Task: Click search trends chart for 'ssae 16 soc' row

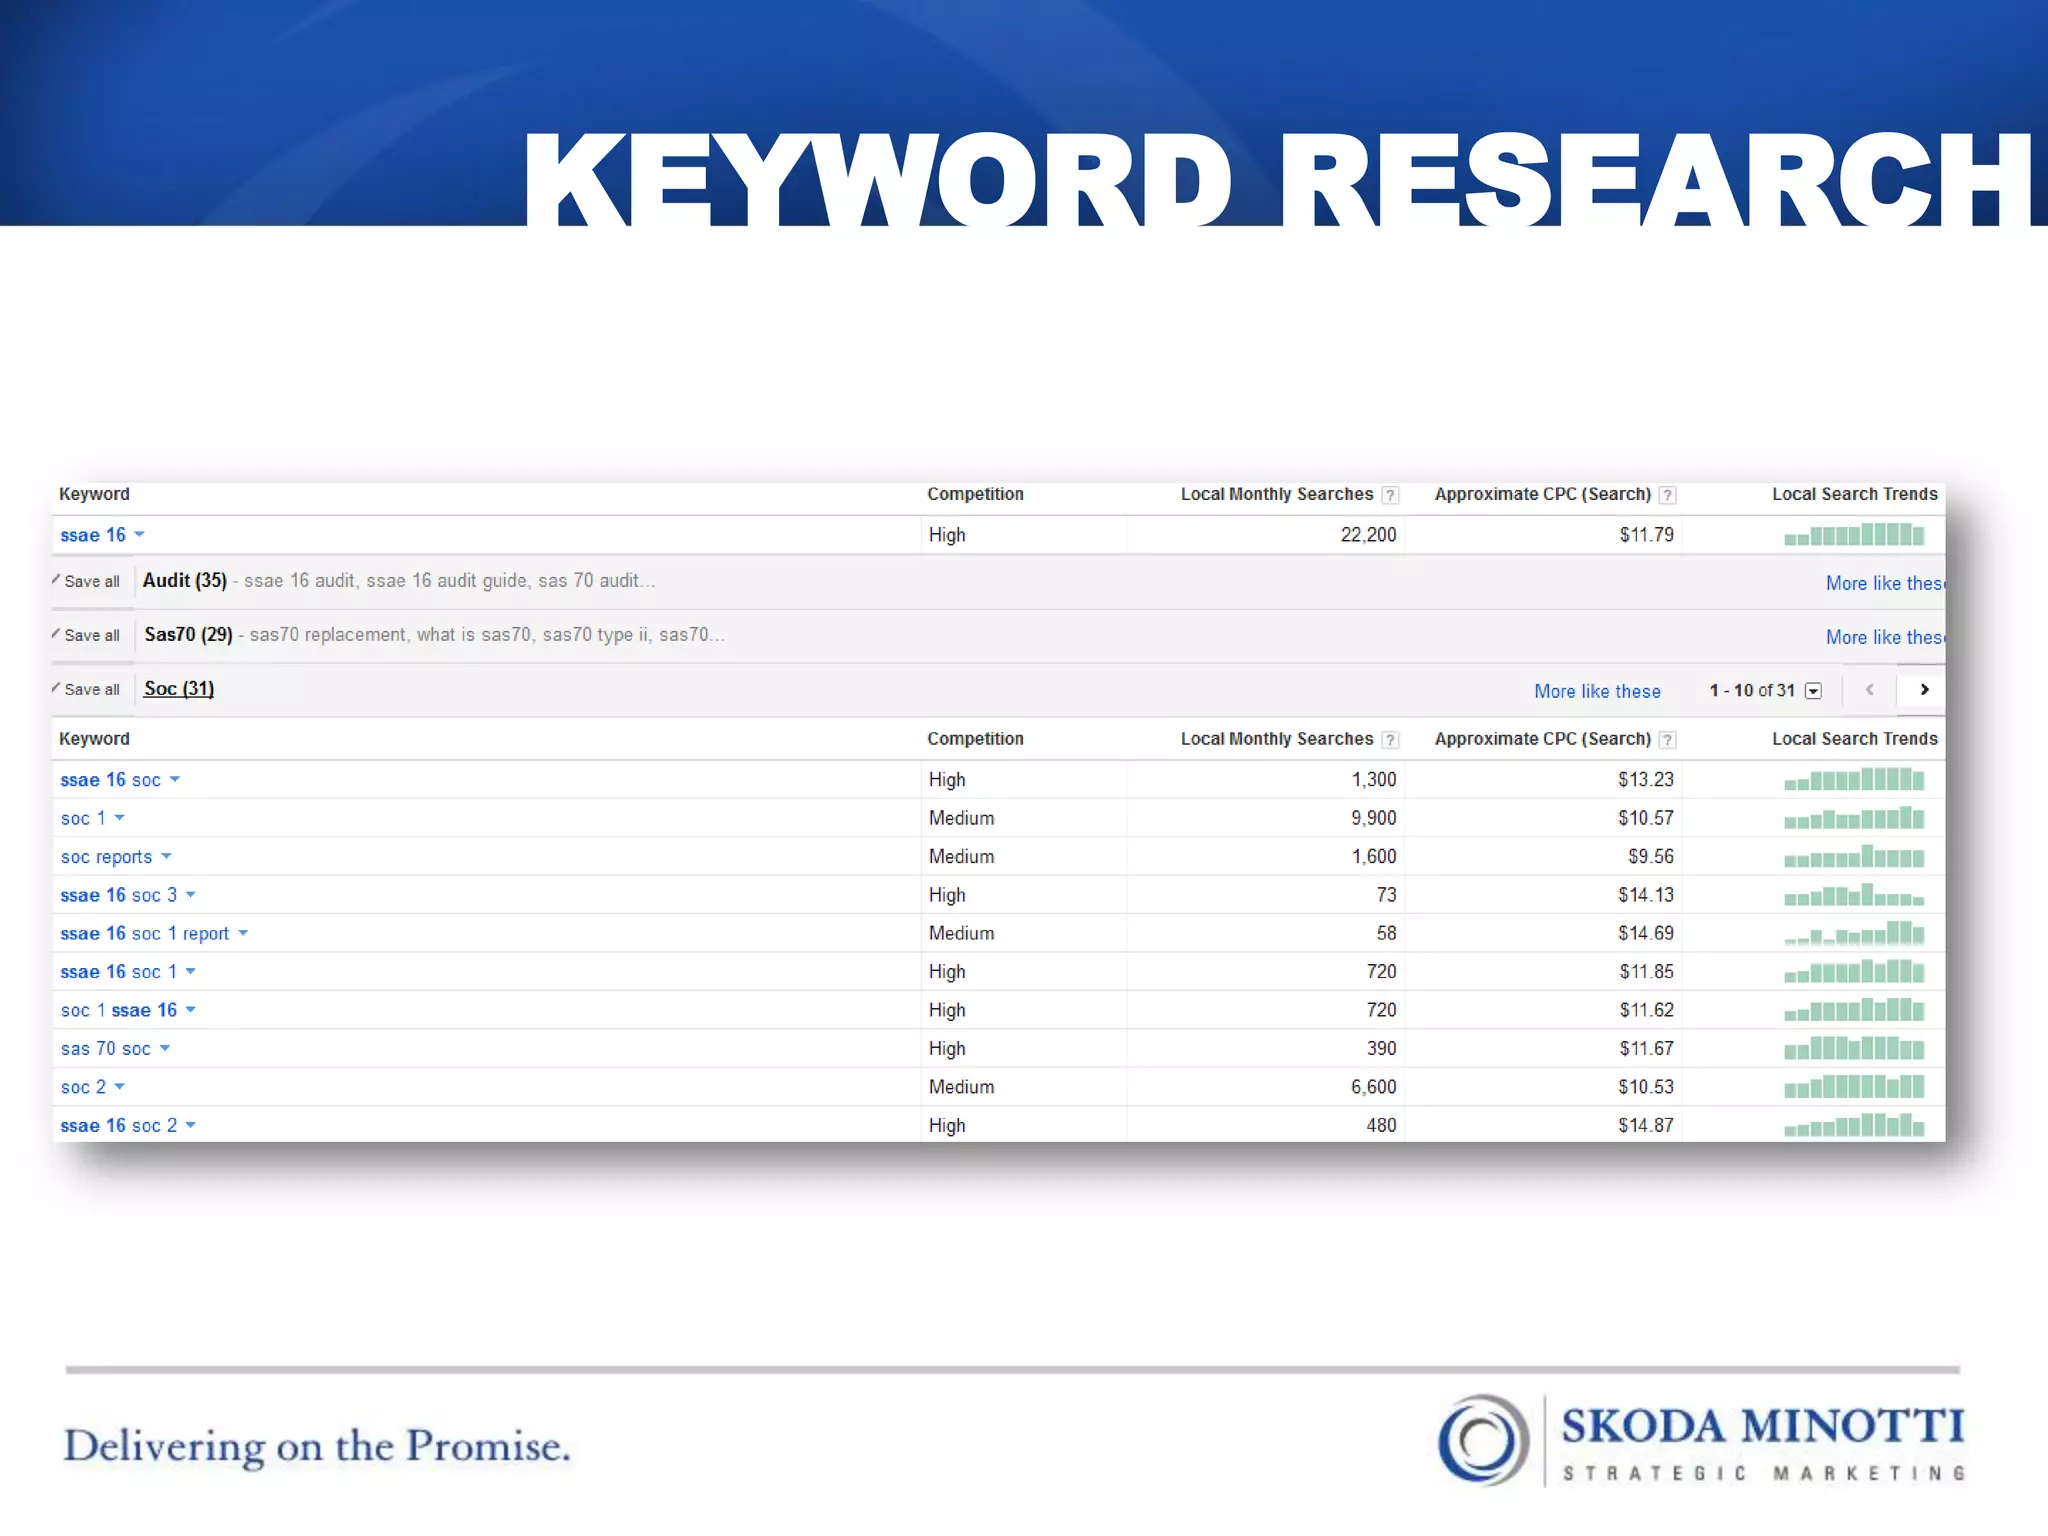Action: pyautogui.click(x=1854, y=780)
